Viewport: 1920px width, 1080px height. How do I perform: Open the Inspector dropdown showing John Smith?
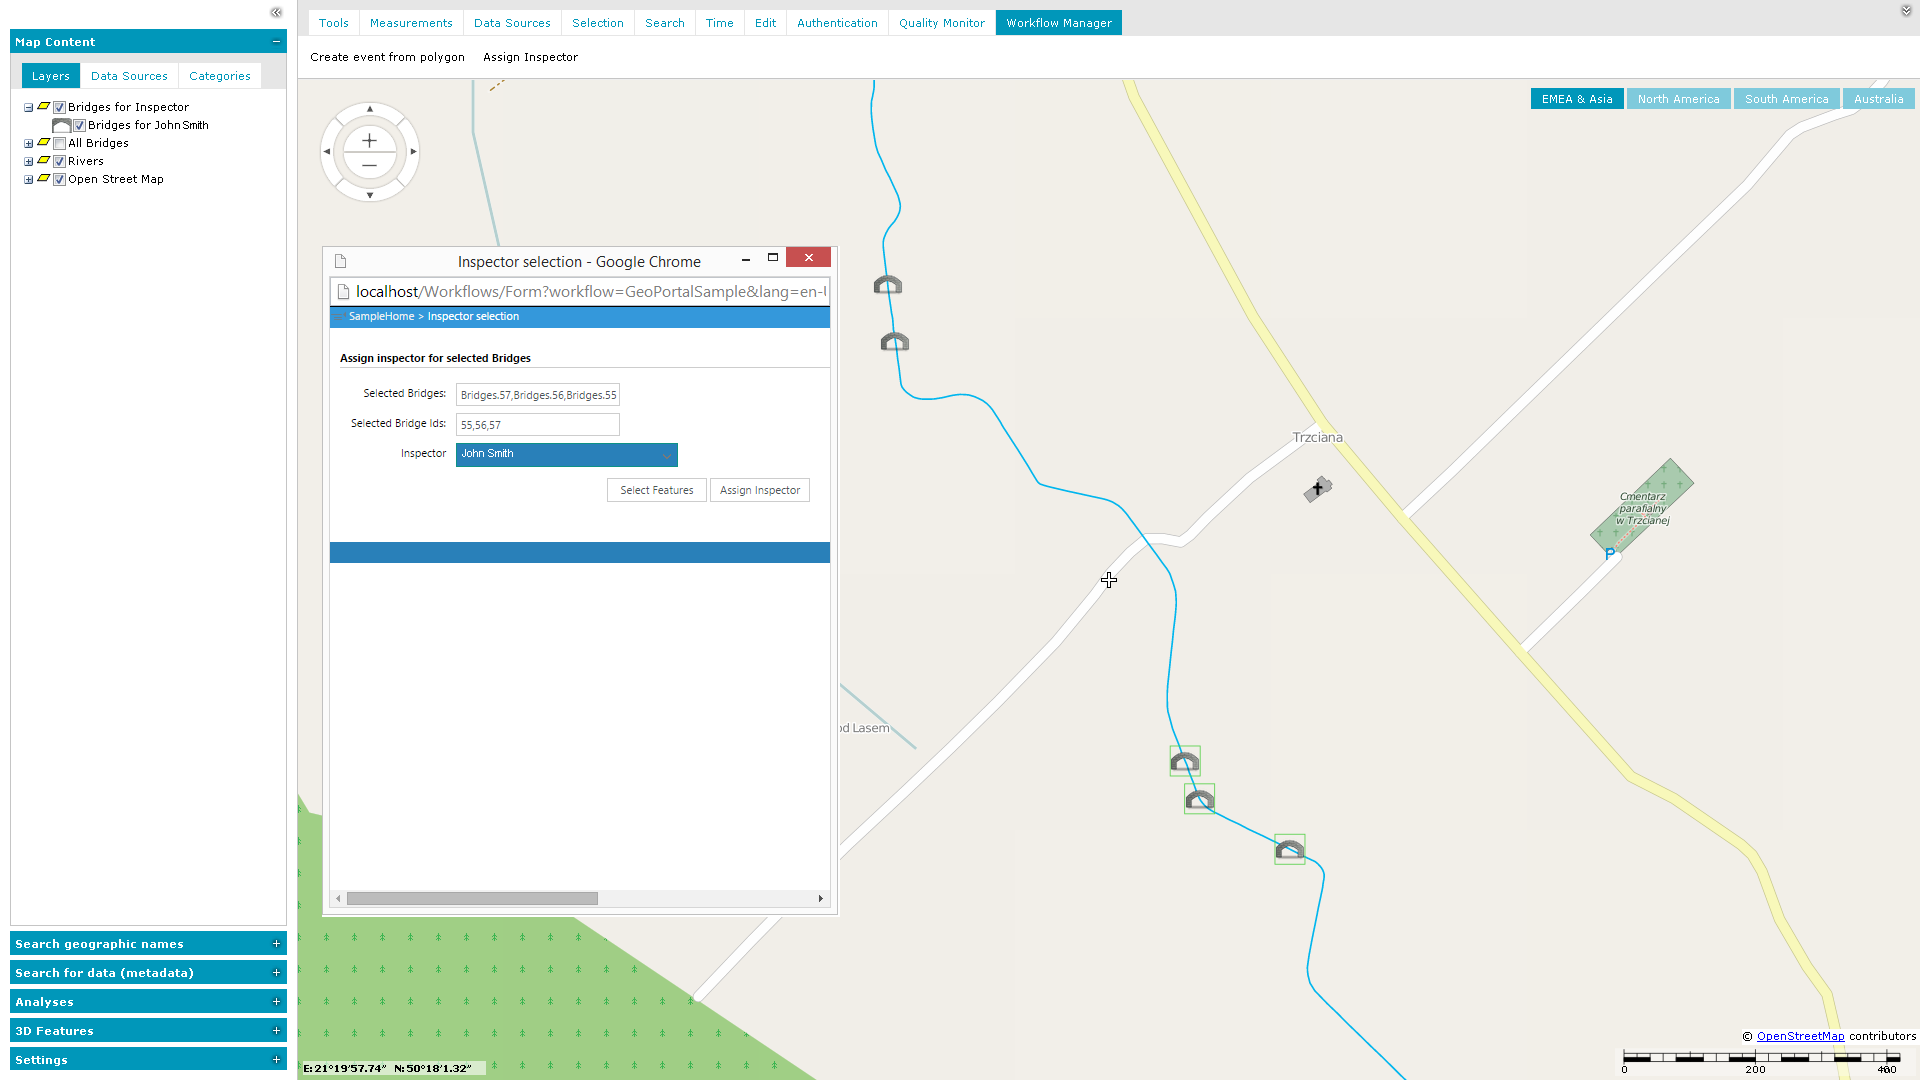(x=566, y=454)
